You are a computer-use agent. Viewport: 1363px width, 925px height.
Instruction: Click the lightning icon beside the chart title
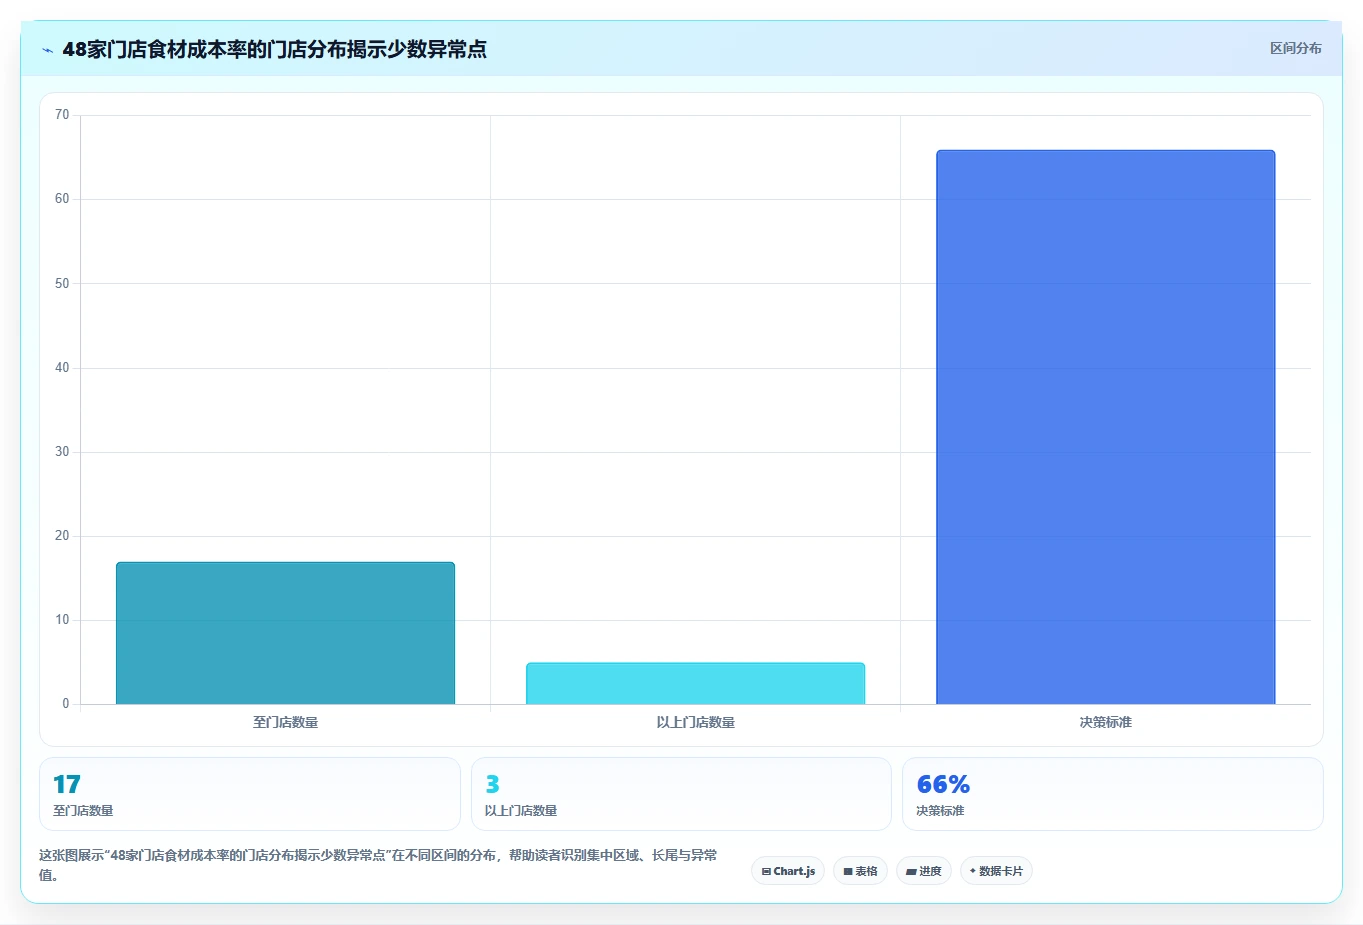point(47,50)
